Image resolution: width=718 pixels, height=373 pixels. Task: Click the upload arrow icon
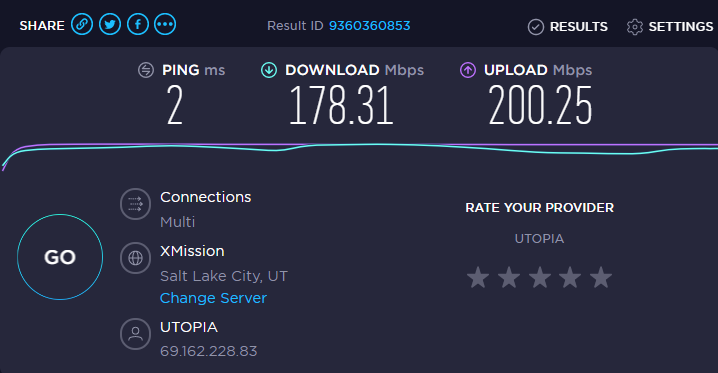coord(468,70)
